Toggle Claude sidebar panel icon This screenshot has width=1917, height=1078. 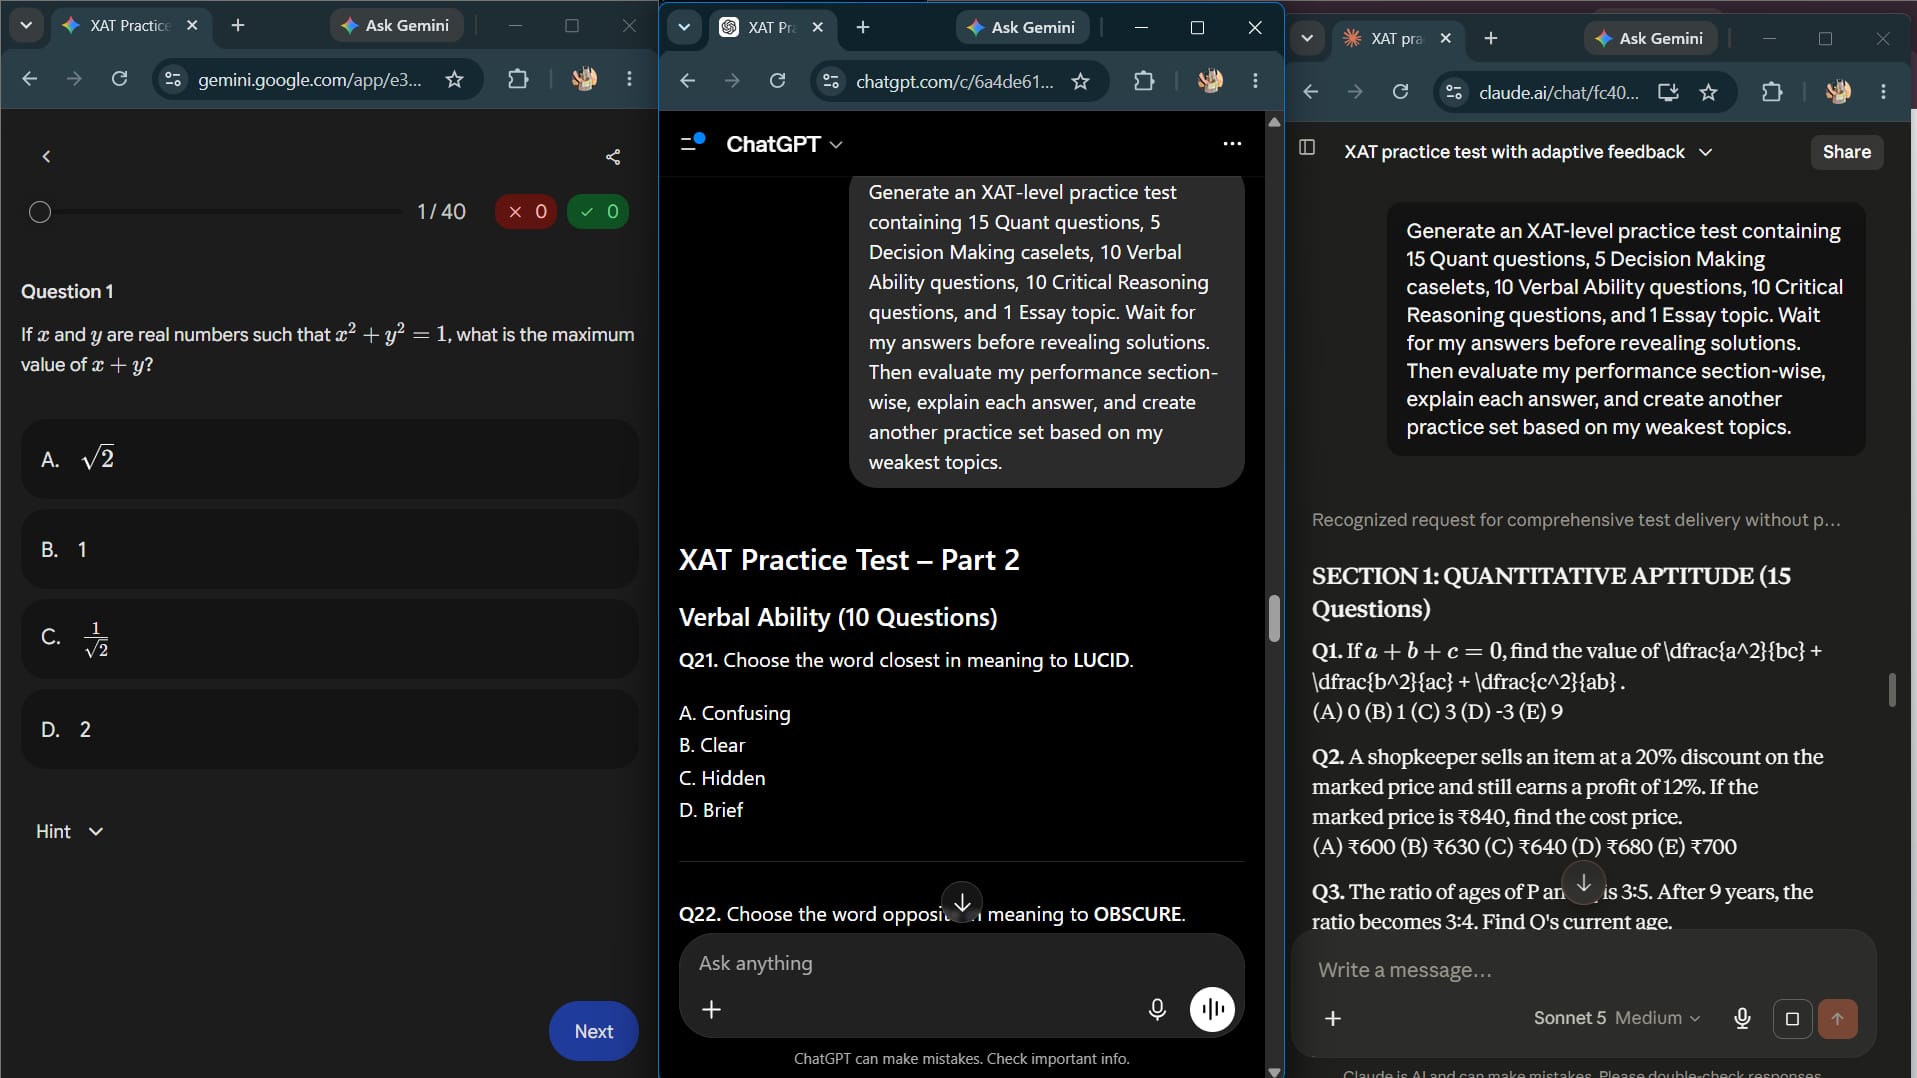click(1306, 148)
